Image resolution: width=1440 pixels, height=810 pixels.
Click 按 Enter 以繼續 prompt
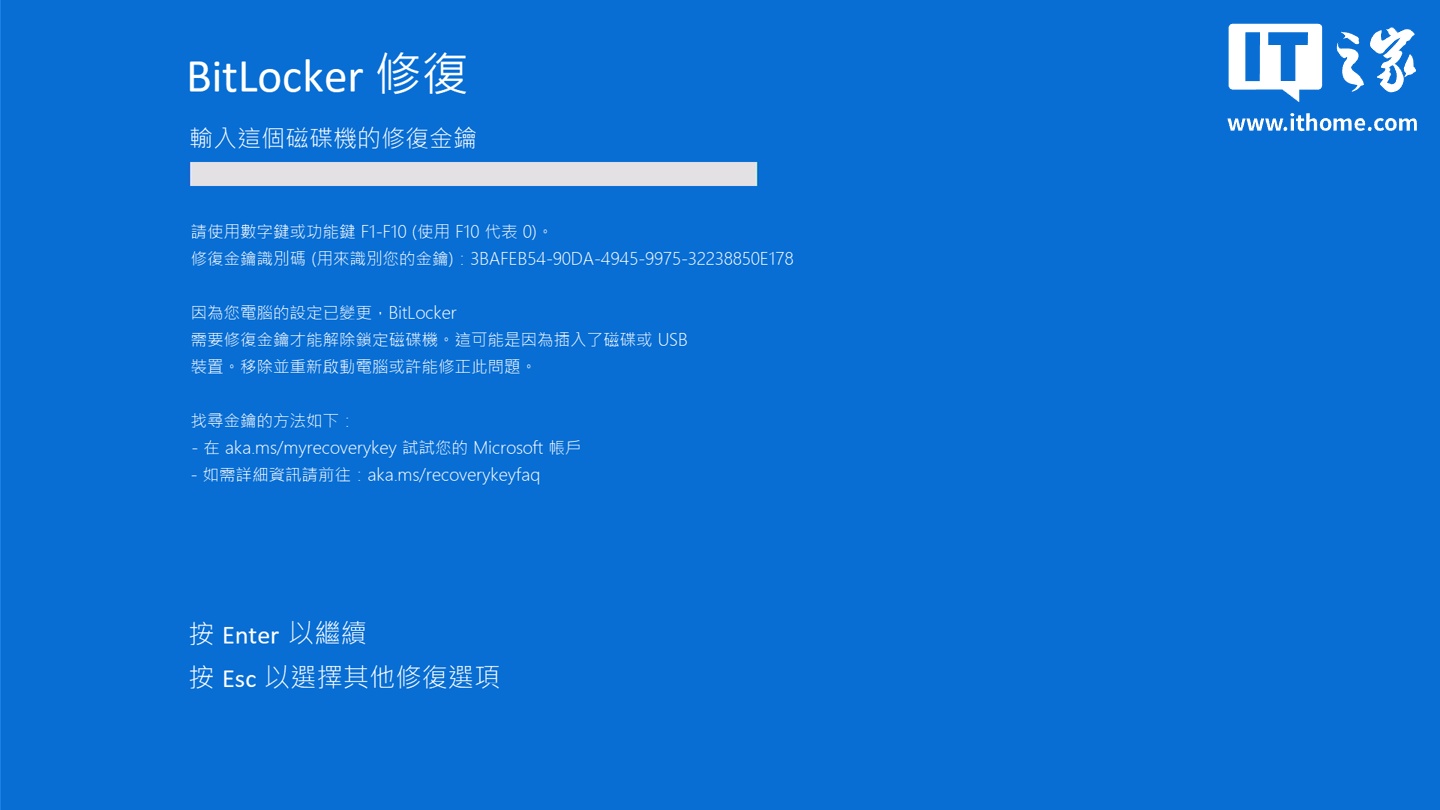click(x=277, y=634)
